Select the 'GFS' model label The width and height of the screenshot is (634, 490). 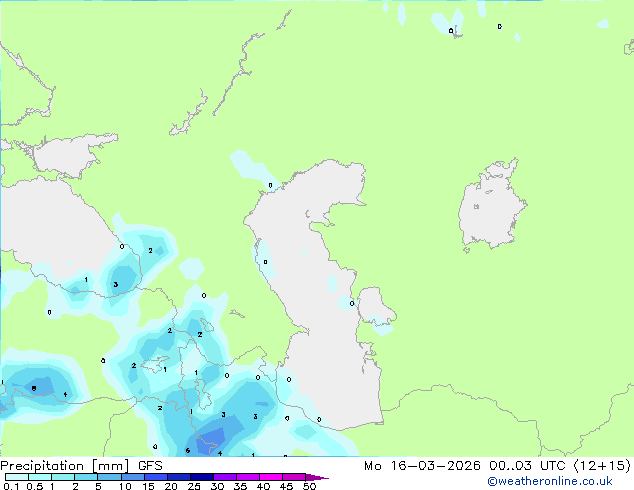pos(150,466)
